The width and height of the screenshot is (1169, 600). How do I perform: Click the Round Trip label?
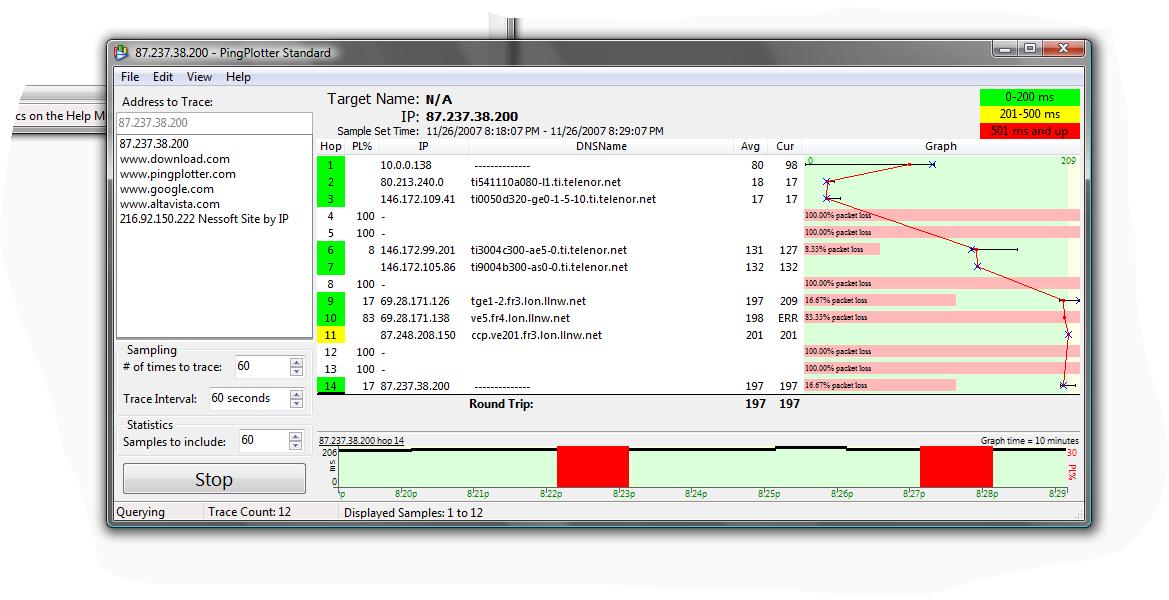[x=501, y=404]
